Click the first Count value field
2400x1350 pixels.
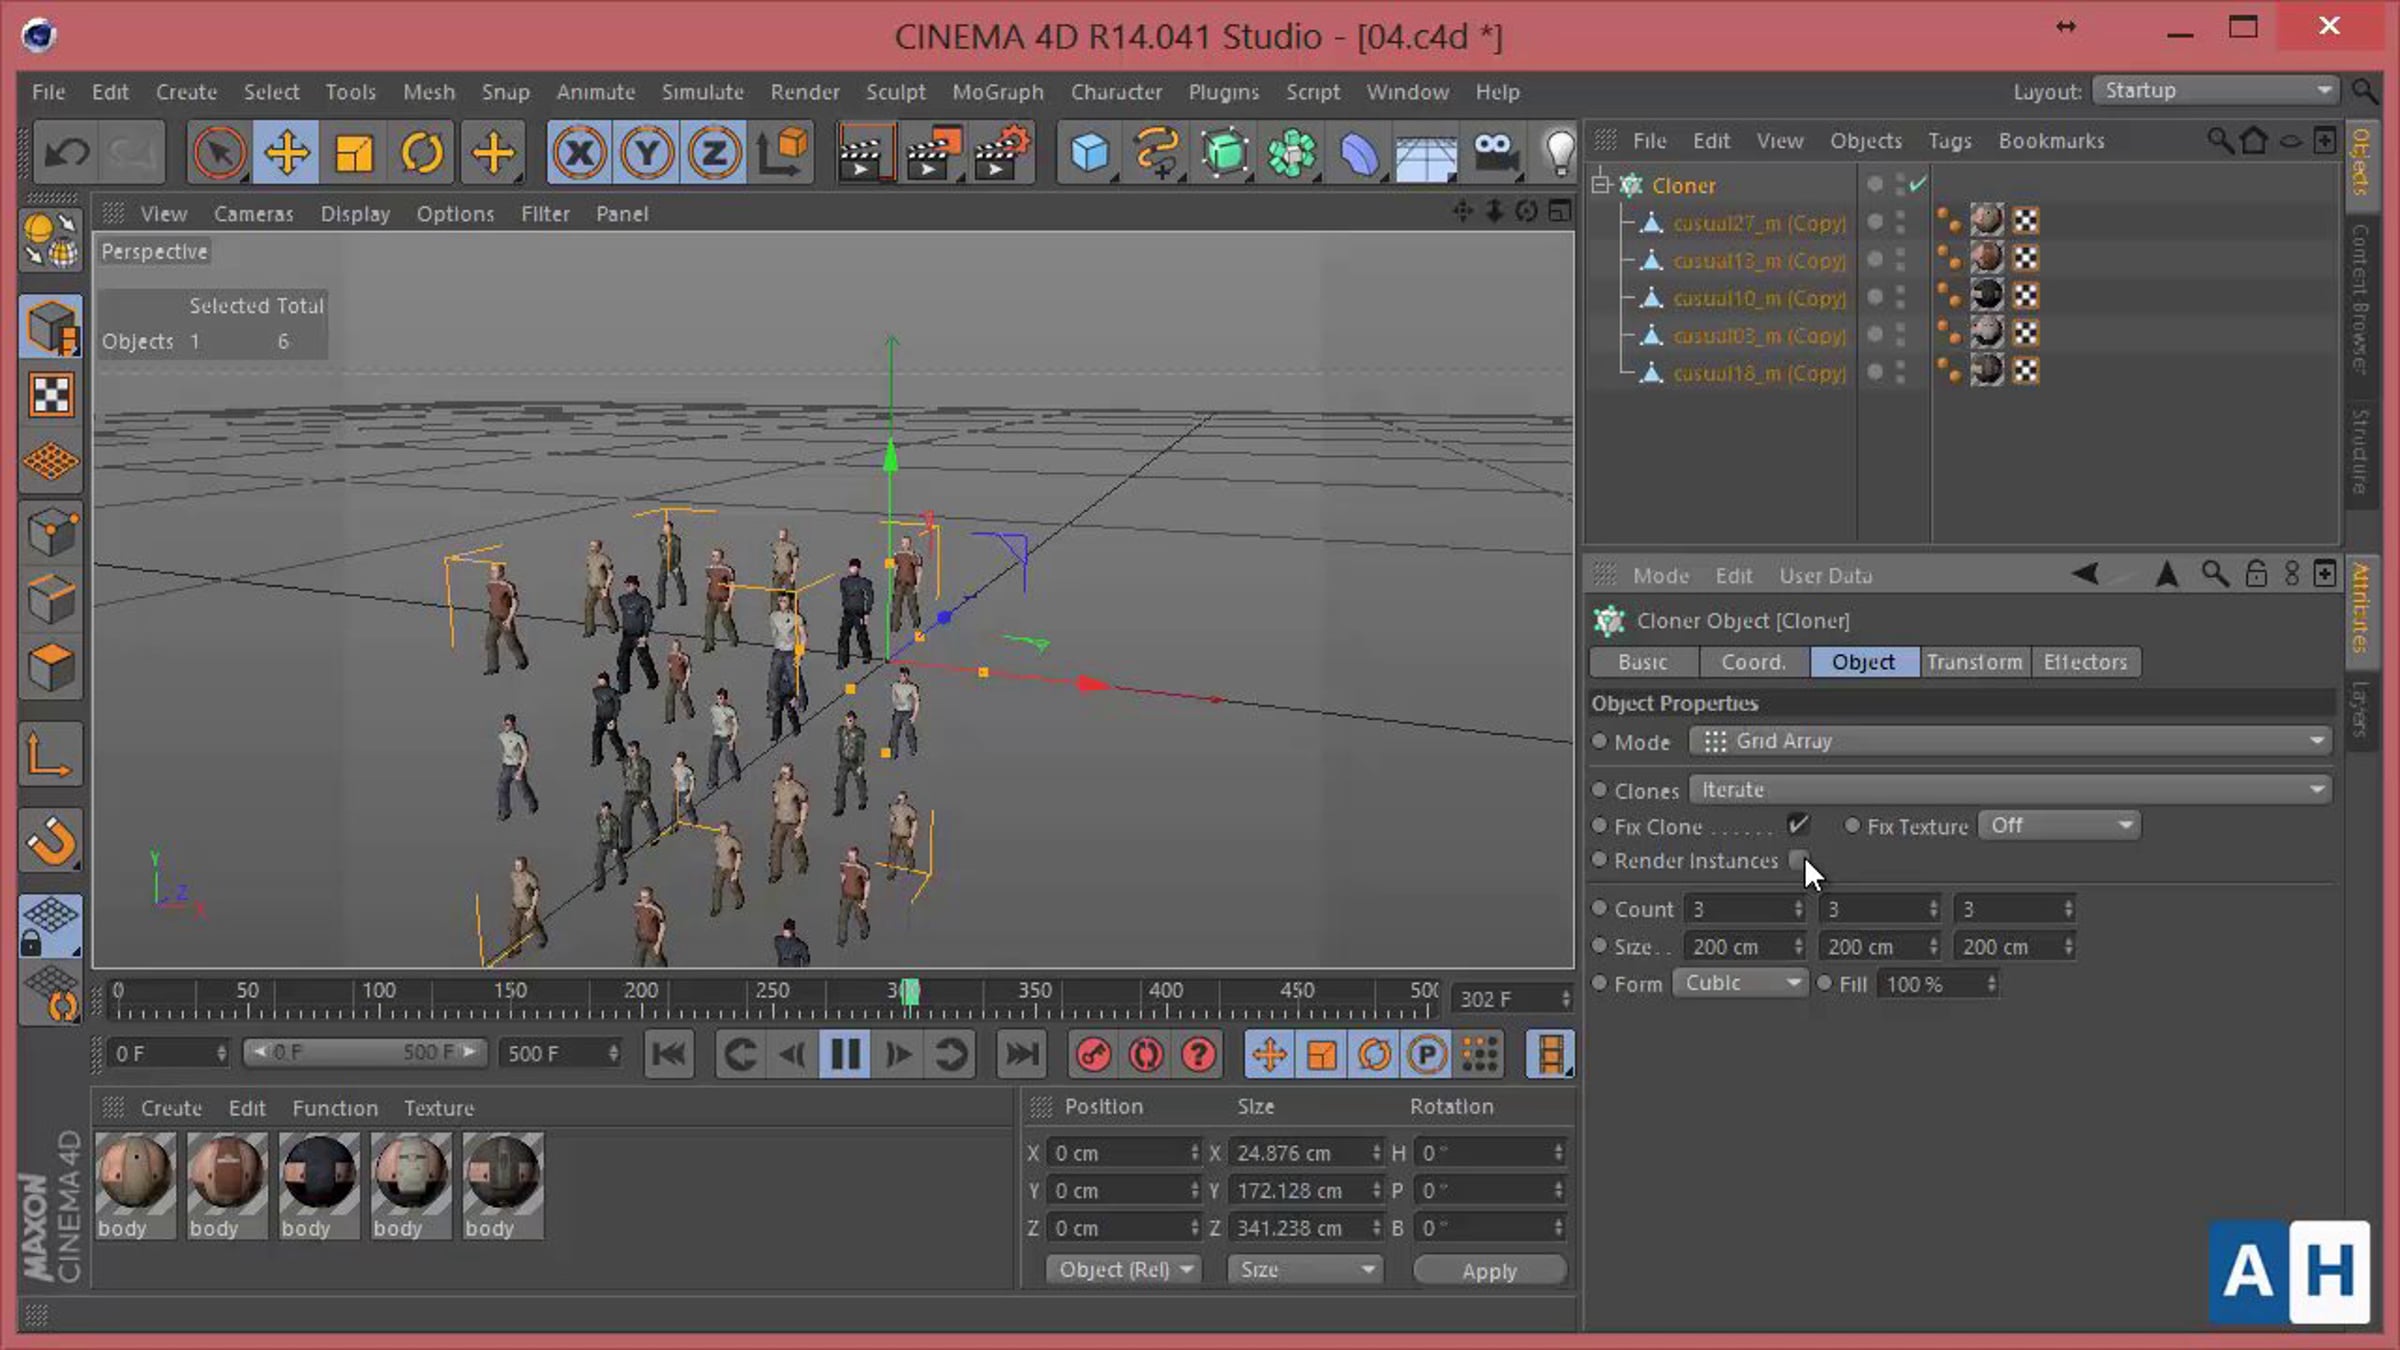tap(1743, 909)
